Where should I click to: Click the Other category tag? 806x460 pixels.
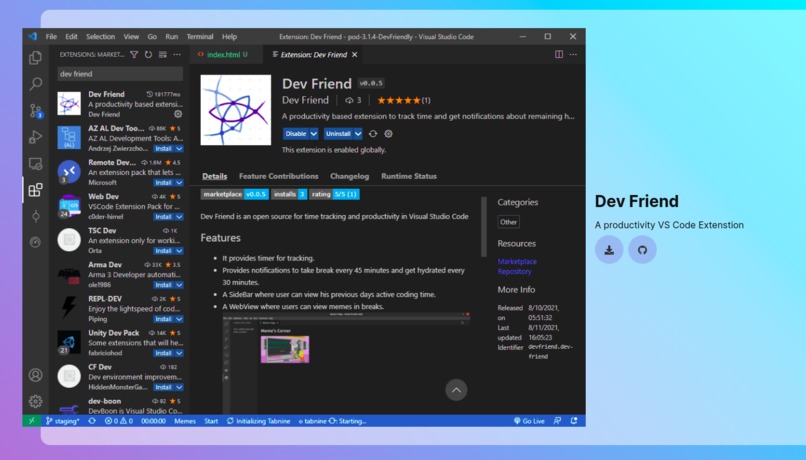coord(508,222)
